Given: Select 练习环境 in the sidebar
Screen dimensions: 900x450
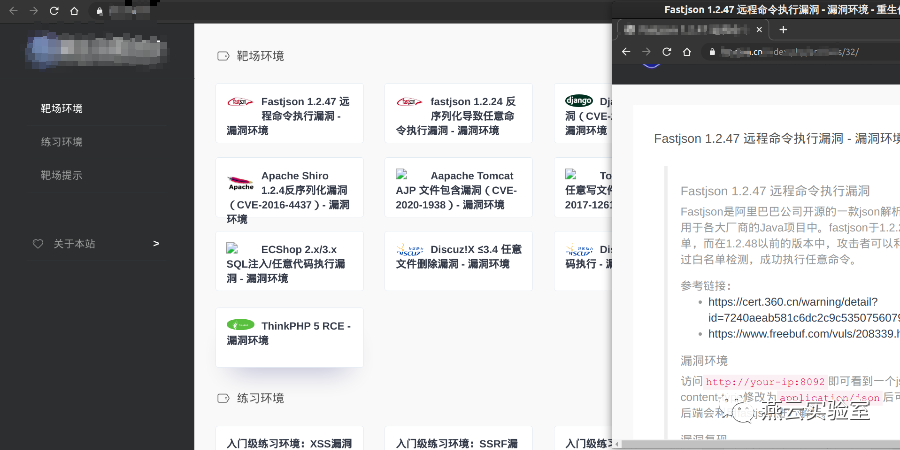Looking at the screenshot, I should point(61,142).
